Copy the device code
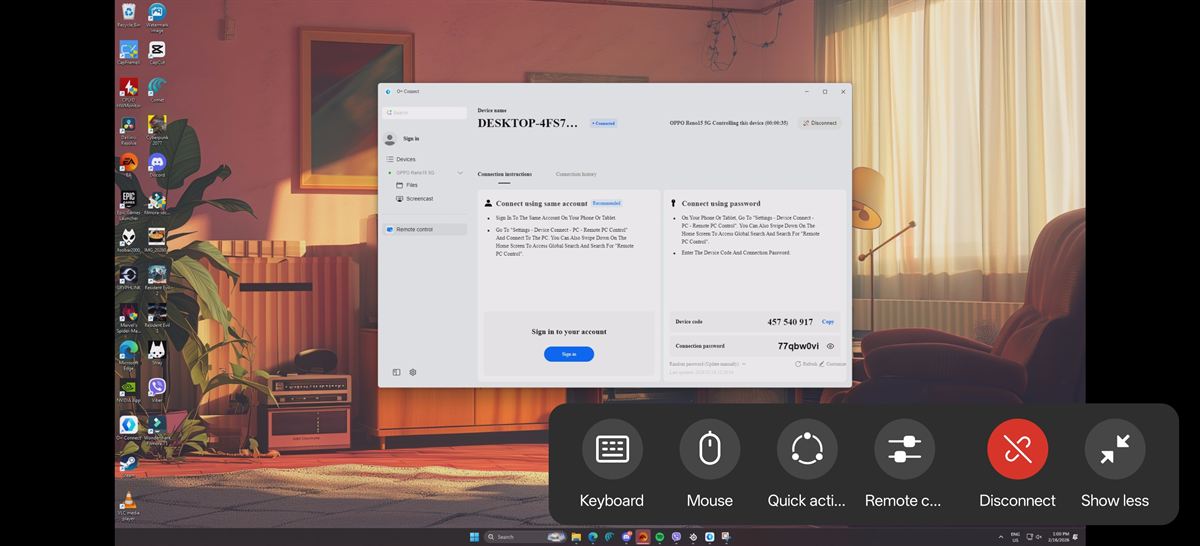Screen dimensions: 1200x546 click(x=828, y=322)
